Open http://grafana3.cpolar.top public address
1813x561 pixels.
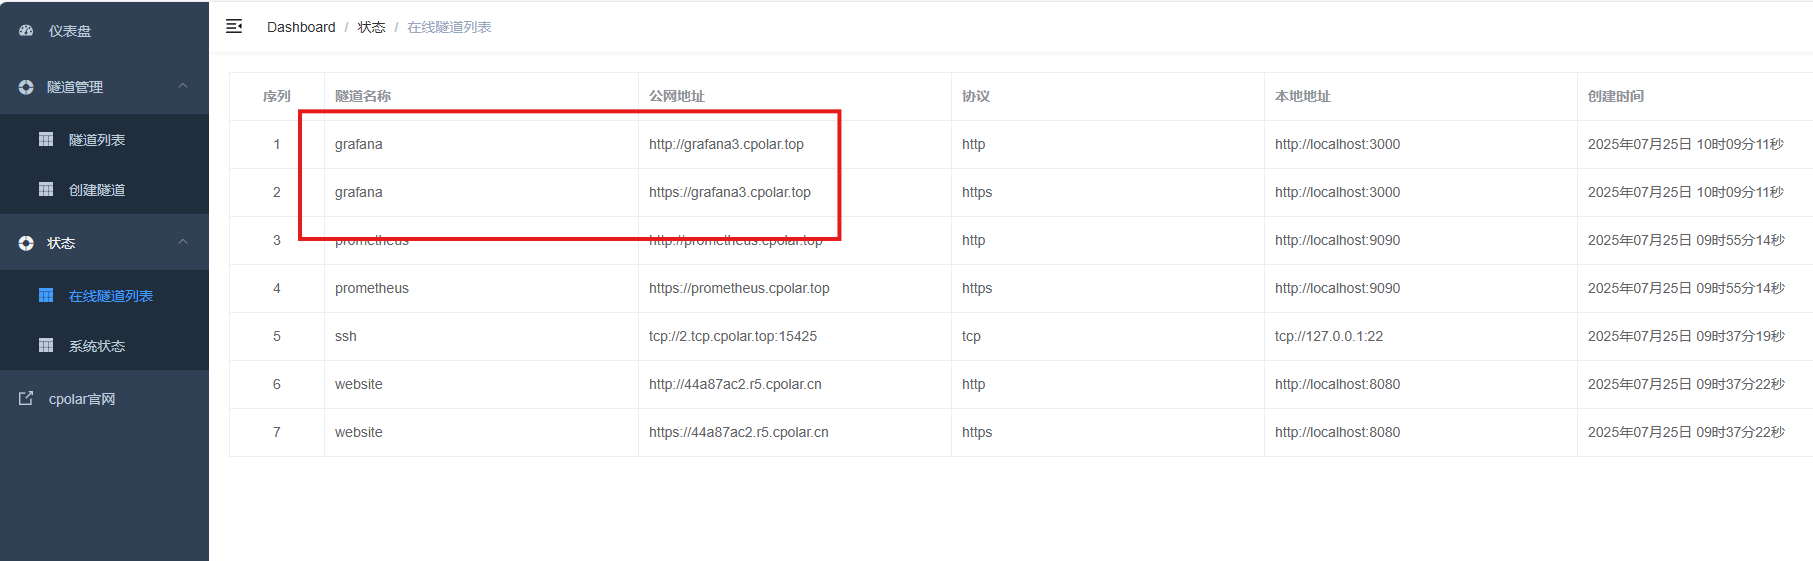pos(726,144)
